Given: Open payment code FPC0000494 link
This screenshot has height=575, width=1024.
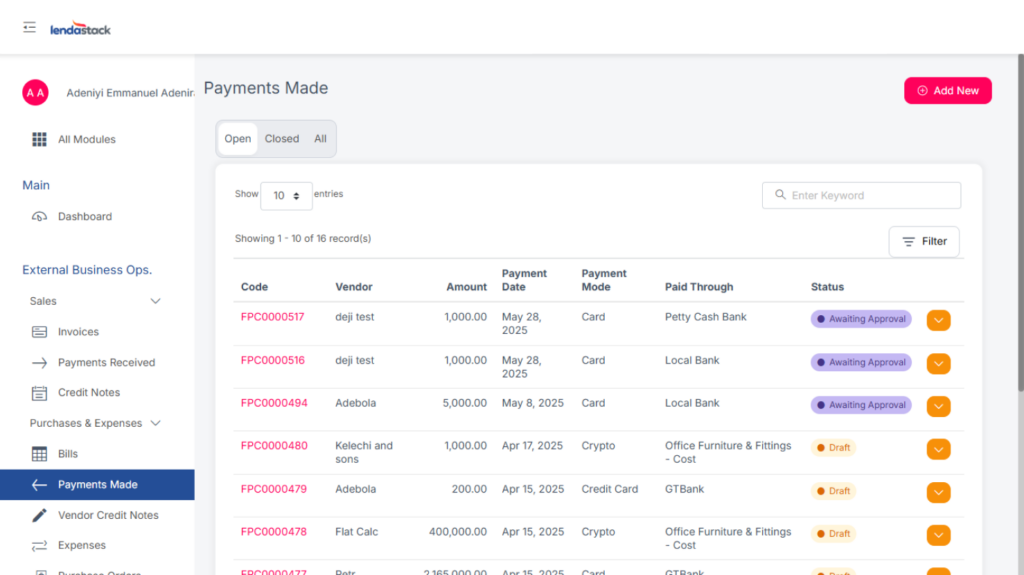Looking at the screenshot, I should 274,404.
